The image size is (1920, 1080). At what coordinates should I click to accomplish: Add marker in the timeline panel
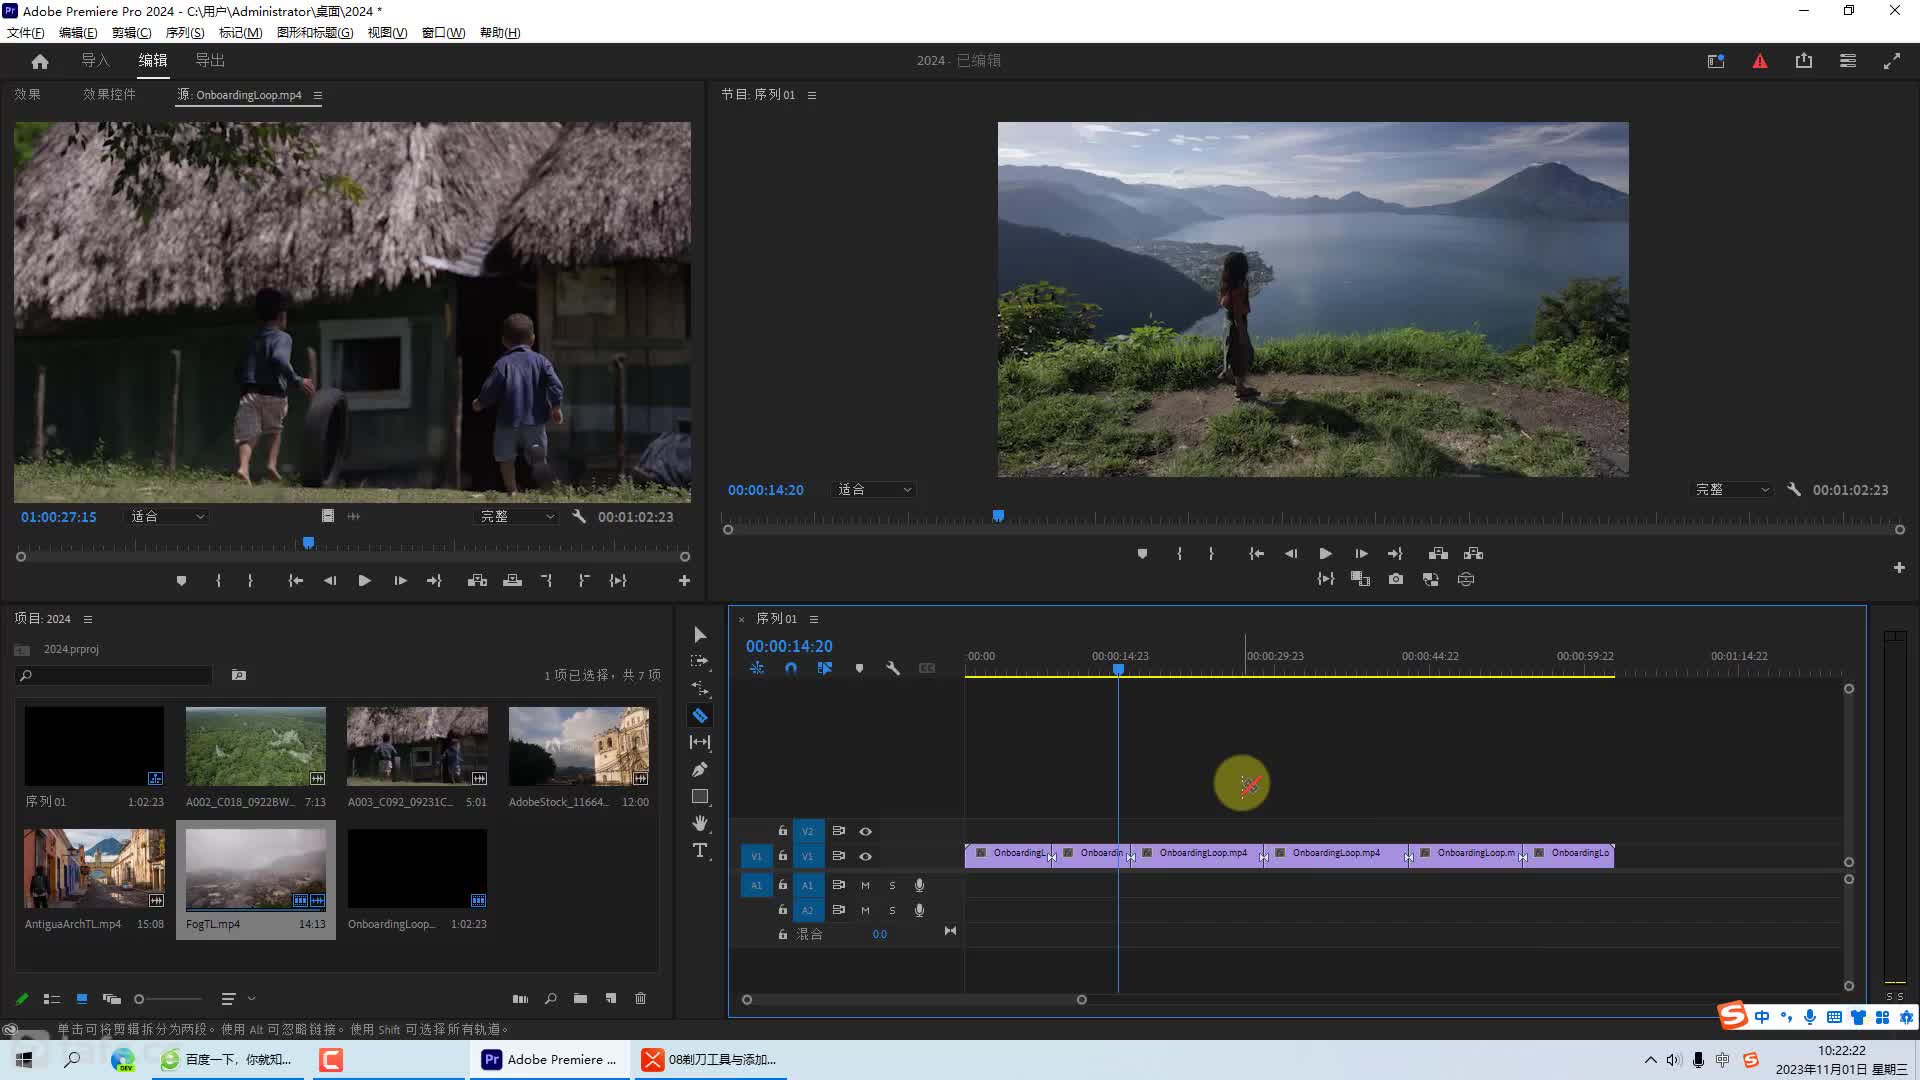(859, 668)
